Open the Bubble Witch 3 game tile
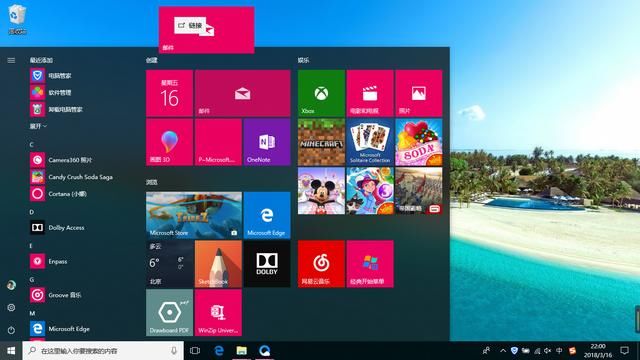Viewport: 640px width, 360px height. pos(370,191)
